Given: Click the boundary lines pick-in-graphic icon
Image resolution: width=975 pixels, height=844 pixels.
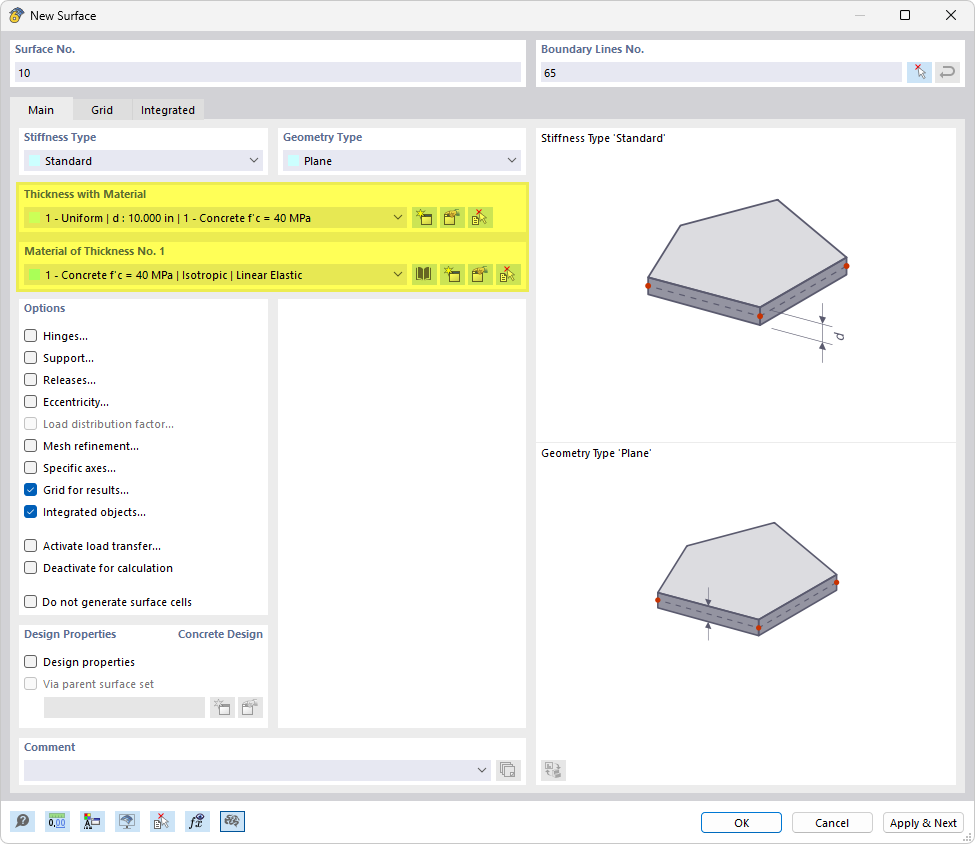Looking at the screenshot, I should pos(919,72).
